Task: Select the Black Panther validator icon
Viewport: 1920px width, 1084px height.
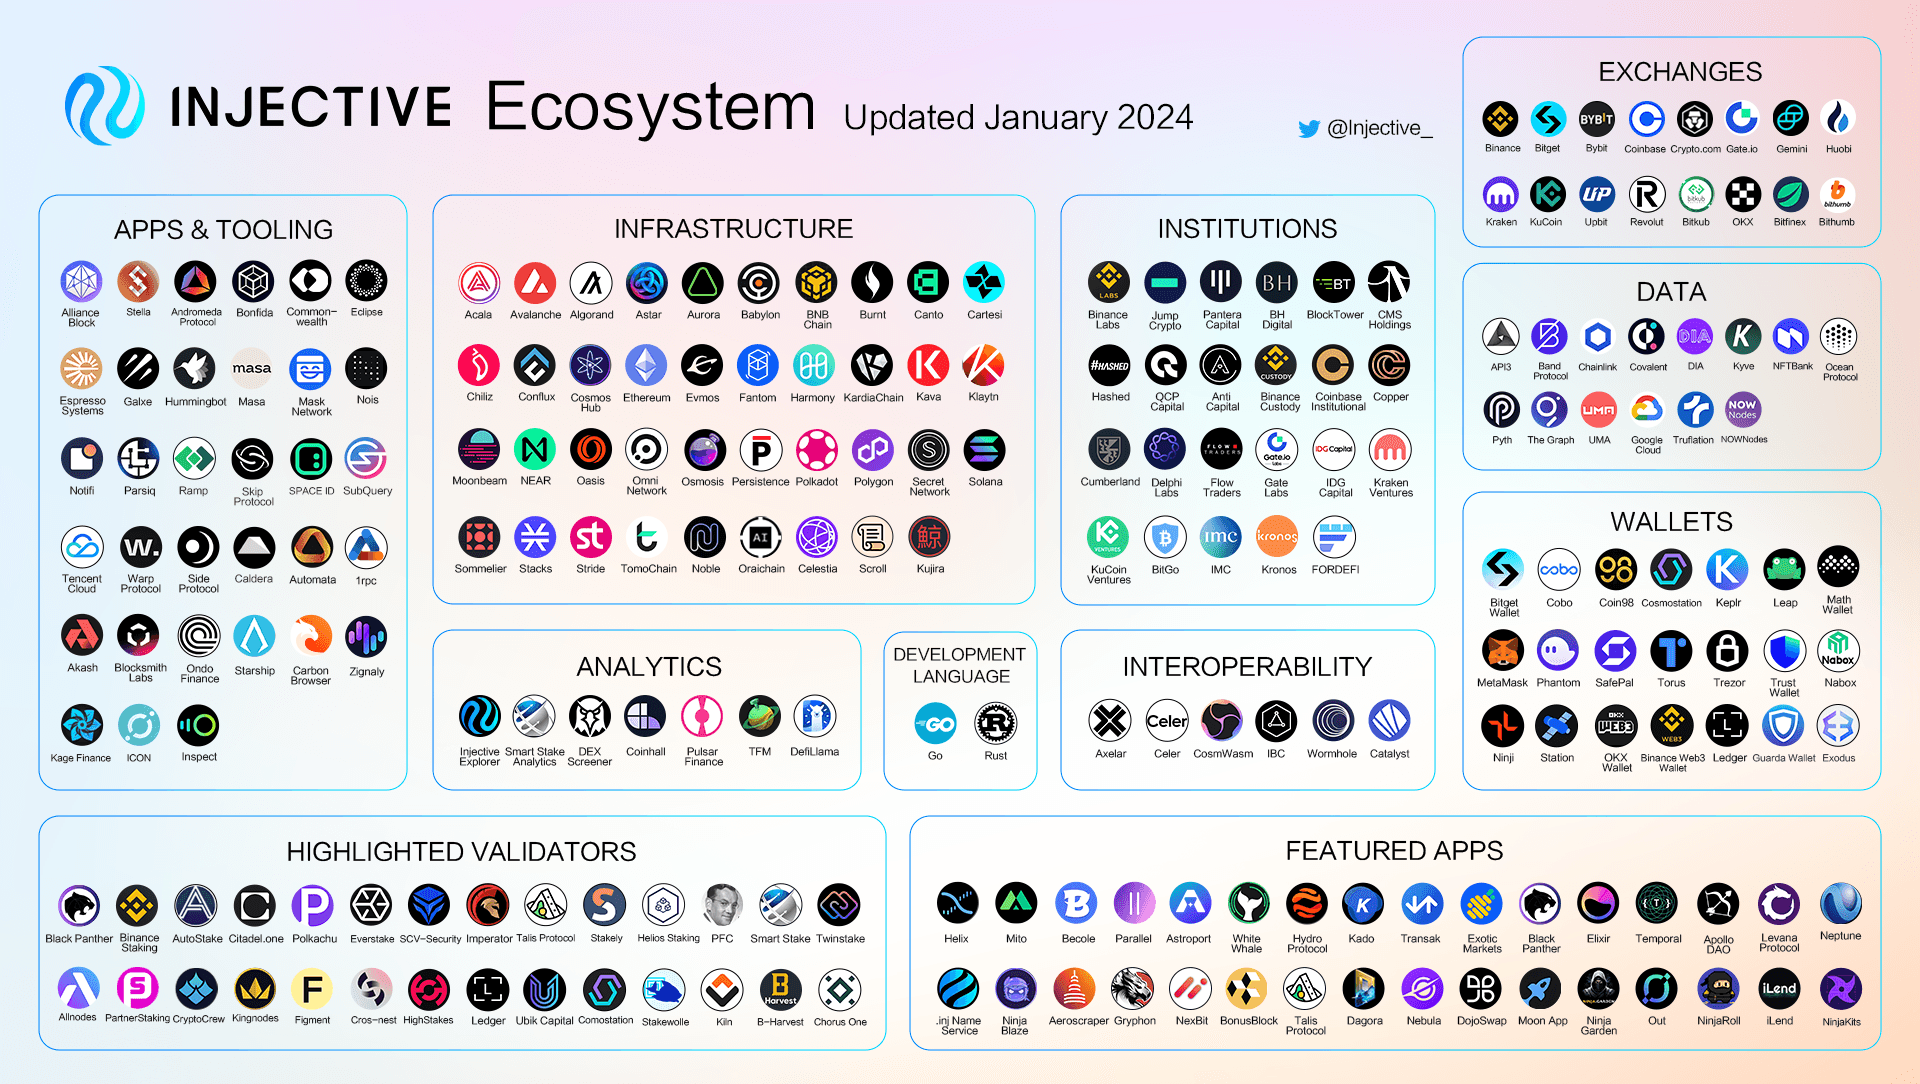Action: click(79, 906)
